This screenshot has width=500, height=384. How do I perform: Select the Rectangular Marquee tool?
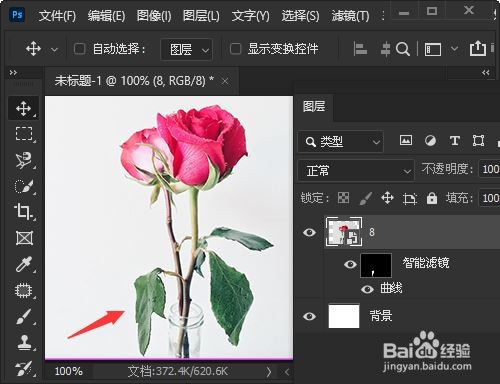coord(24,134)
